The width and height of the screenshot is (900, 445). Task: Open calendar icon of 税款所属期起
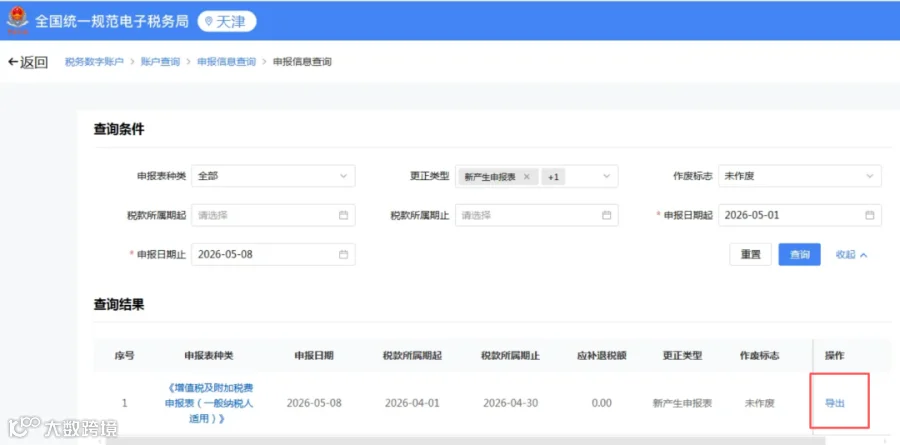tap(343, 215)
